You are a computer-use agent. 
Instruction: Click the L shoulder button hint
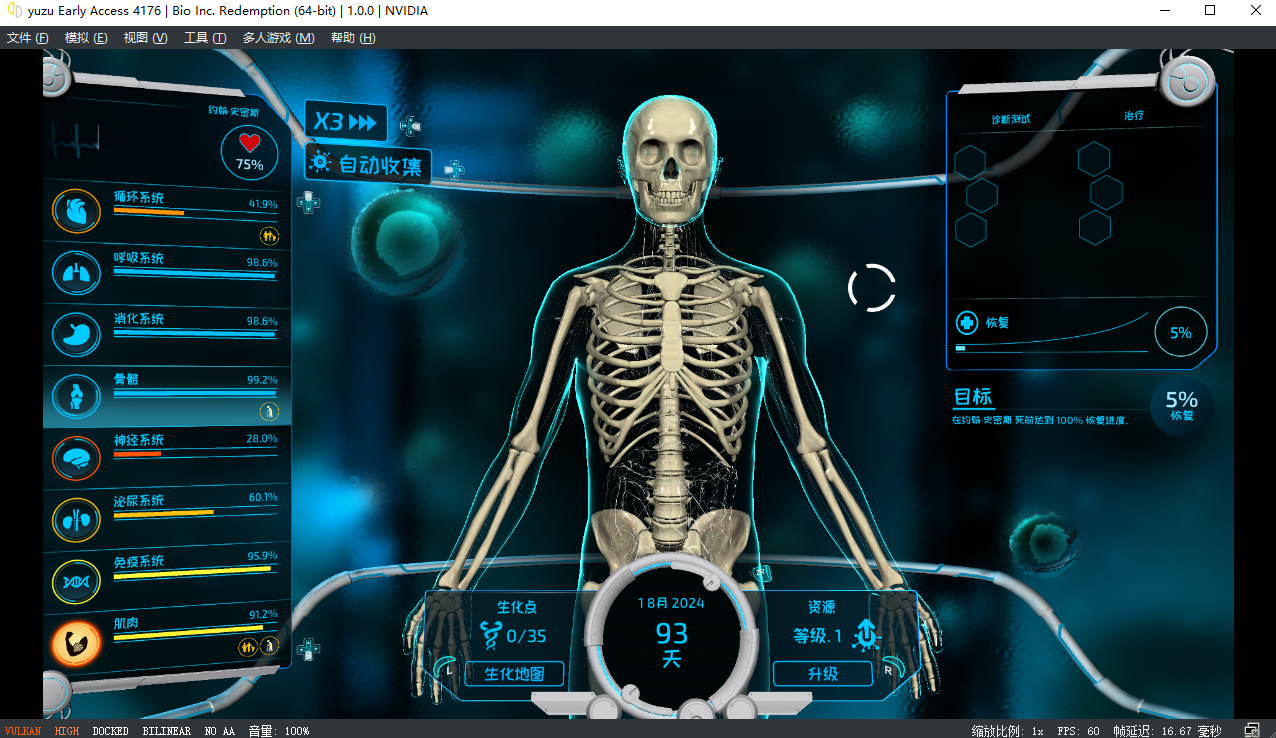coord(445,669)
